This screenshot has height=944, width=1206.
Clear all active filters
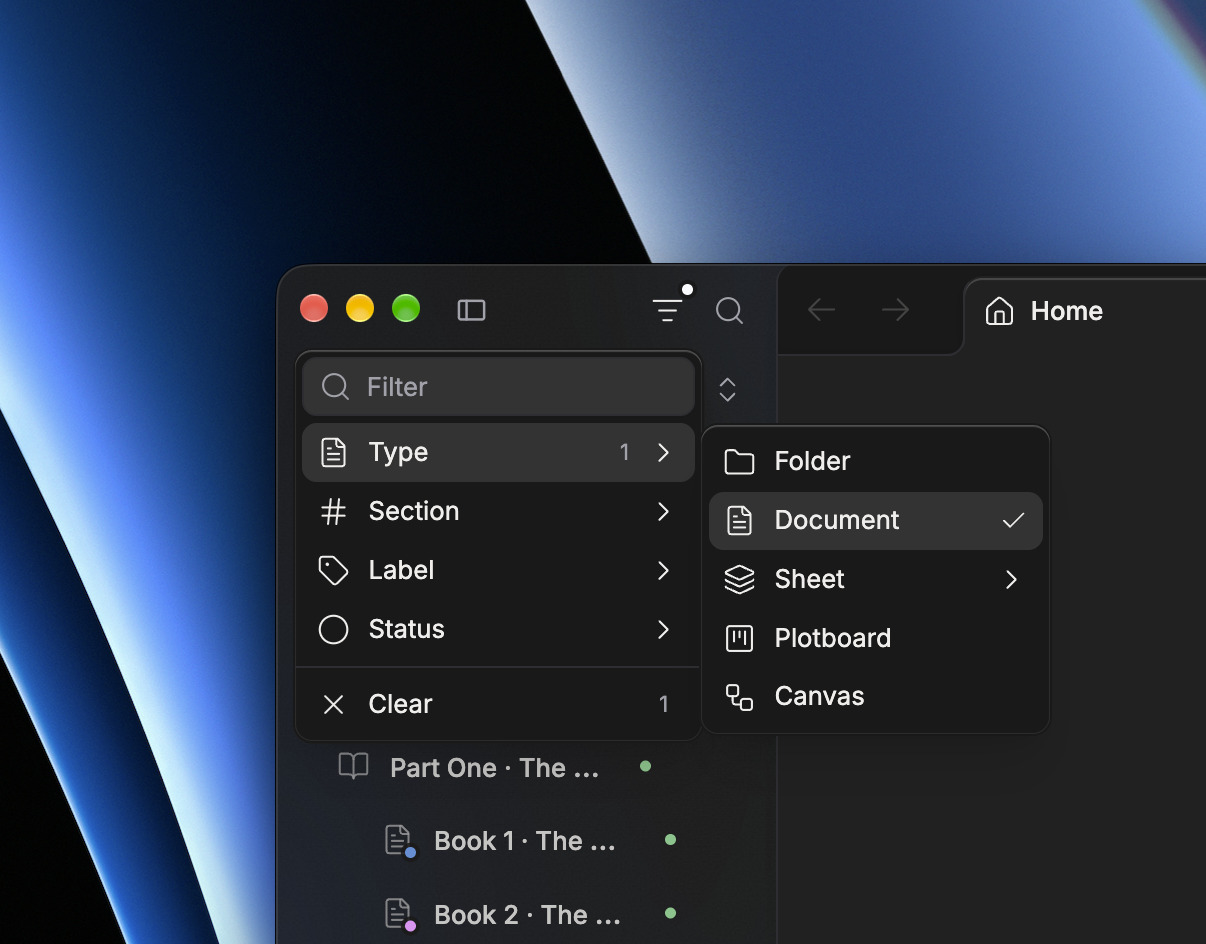[499, 704]
